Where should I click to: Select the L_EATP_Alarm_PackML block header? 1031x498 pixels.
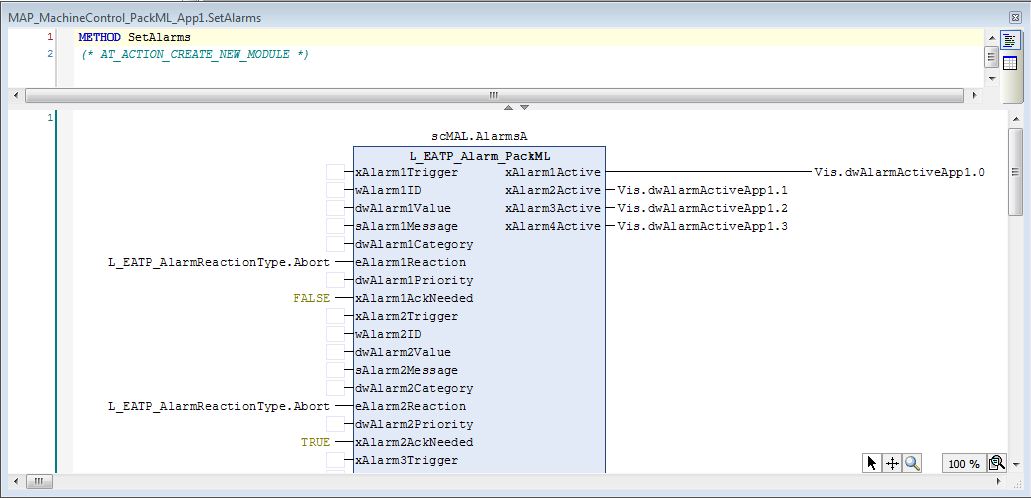click(x=479, y=156)
